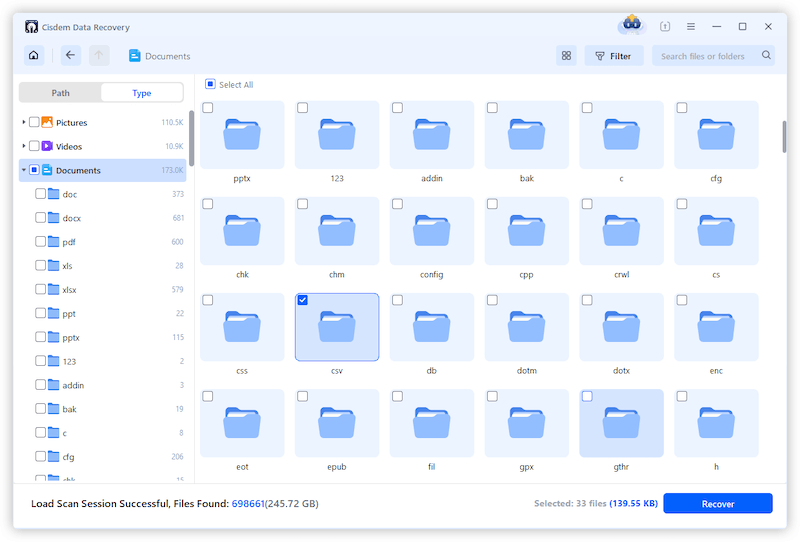Collapse the Documents tree node

(x=23, y=170)
